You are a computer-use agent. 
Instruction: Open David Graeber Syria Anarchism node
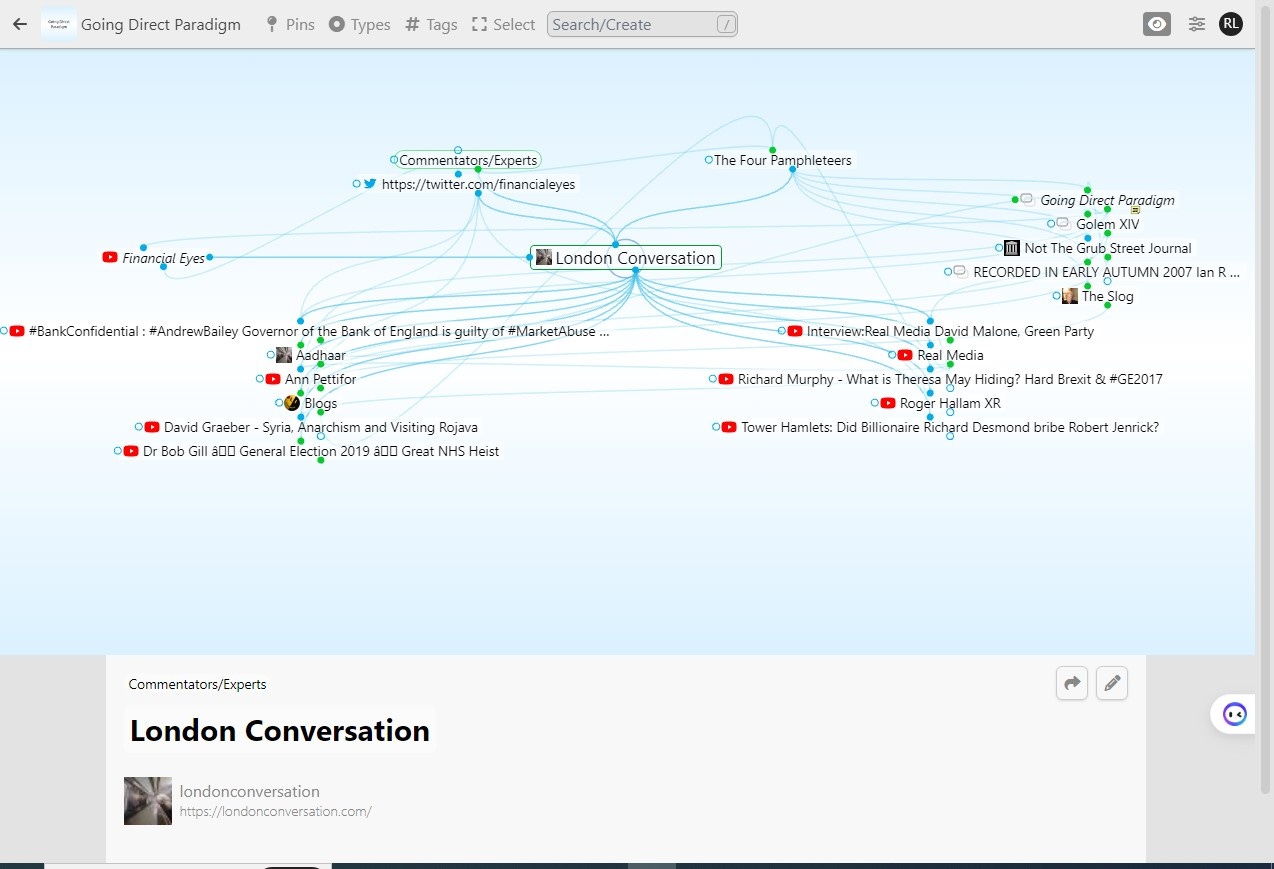(320, 427)
